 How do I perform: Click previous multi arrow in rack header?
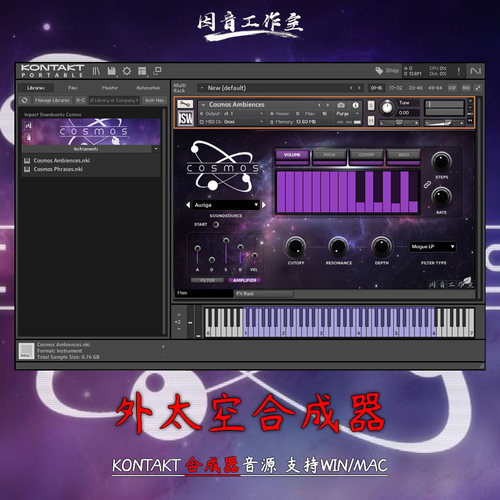pos(351,88)
